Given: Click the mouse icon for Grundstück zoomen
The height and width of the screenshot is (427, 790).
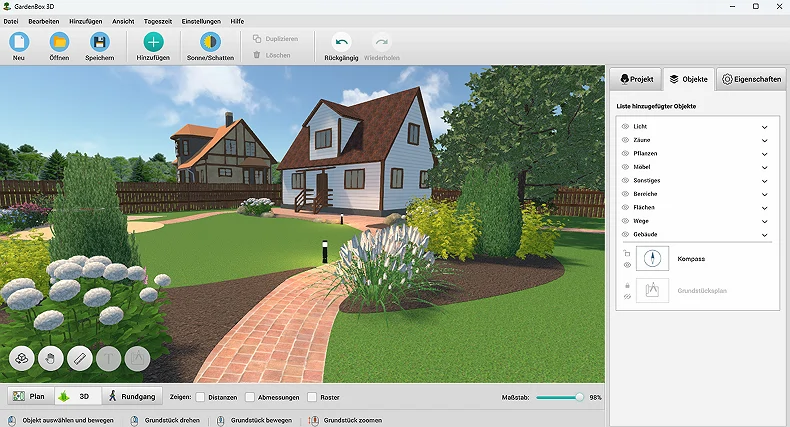Looking at the screenshot, I should tap(313, 420).
